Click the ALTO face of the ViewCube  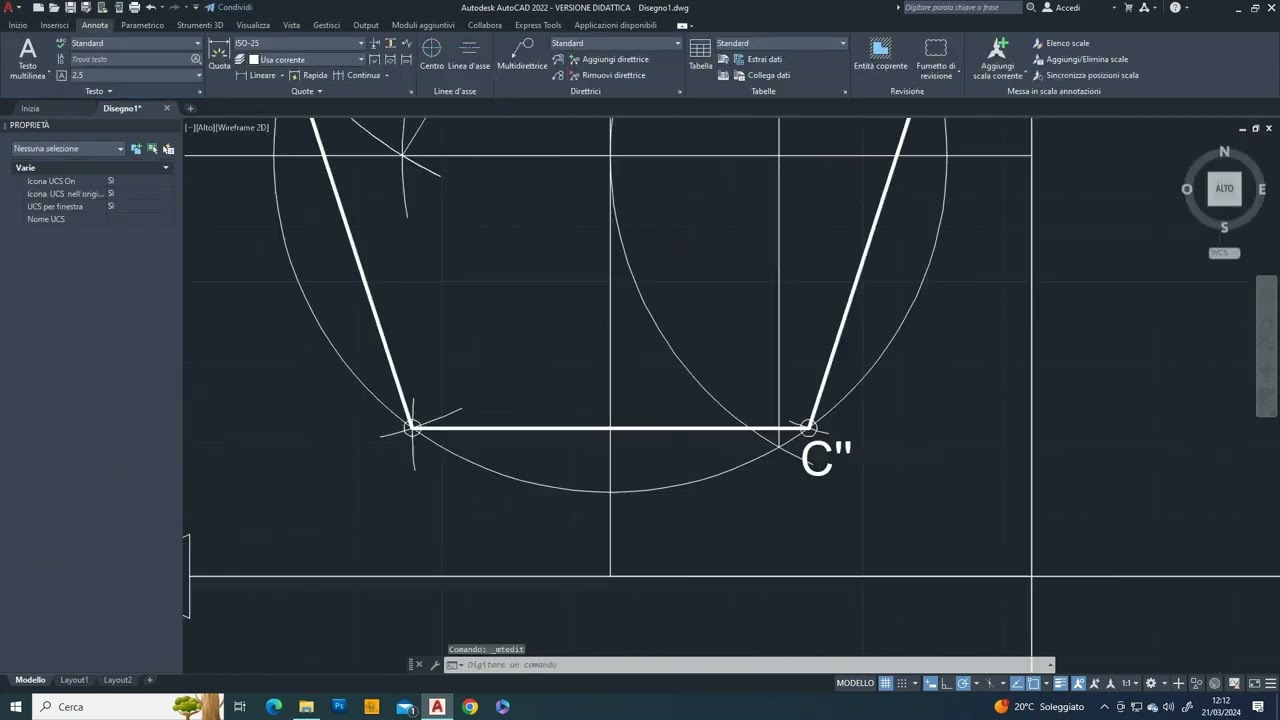pyautogui.click(x=1224, y=188)
